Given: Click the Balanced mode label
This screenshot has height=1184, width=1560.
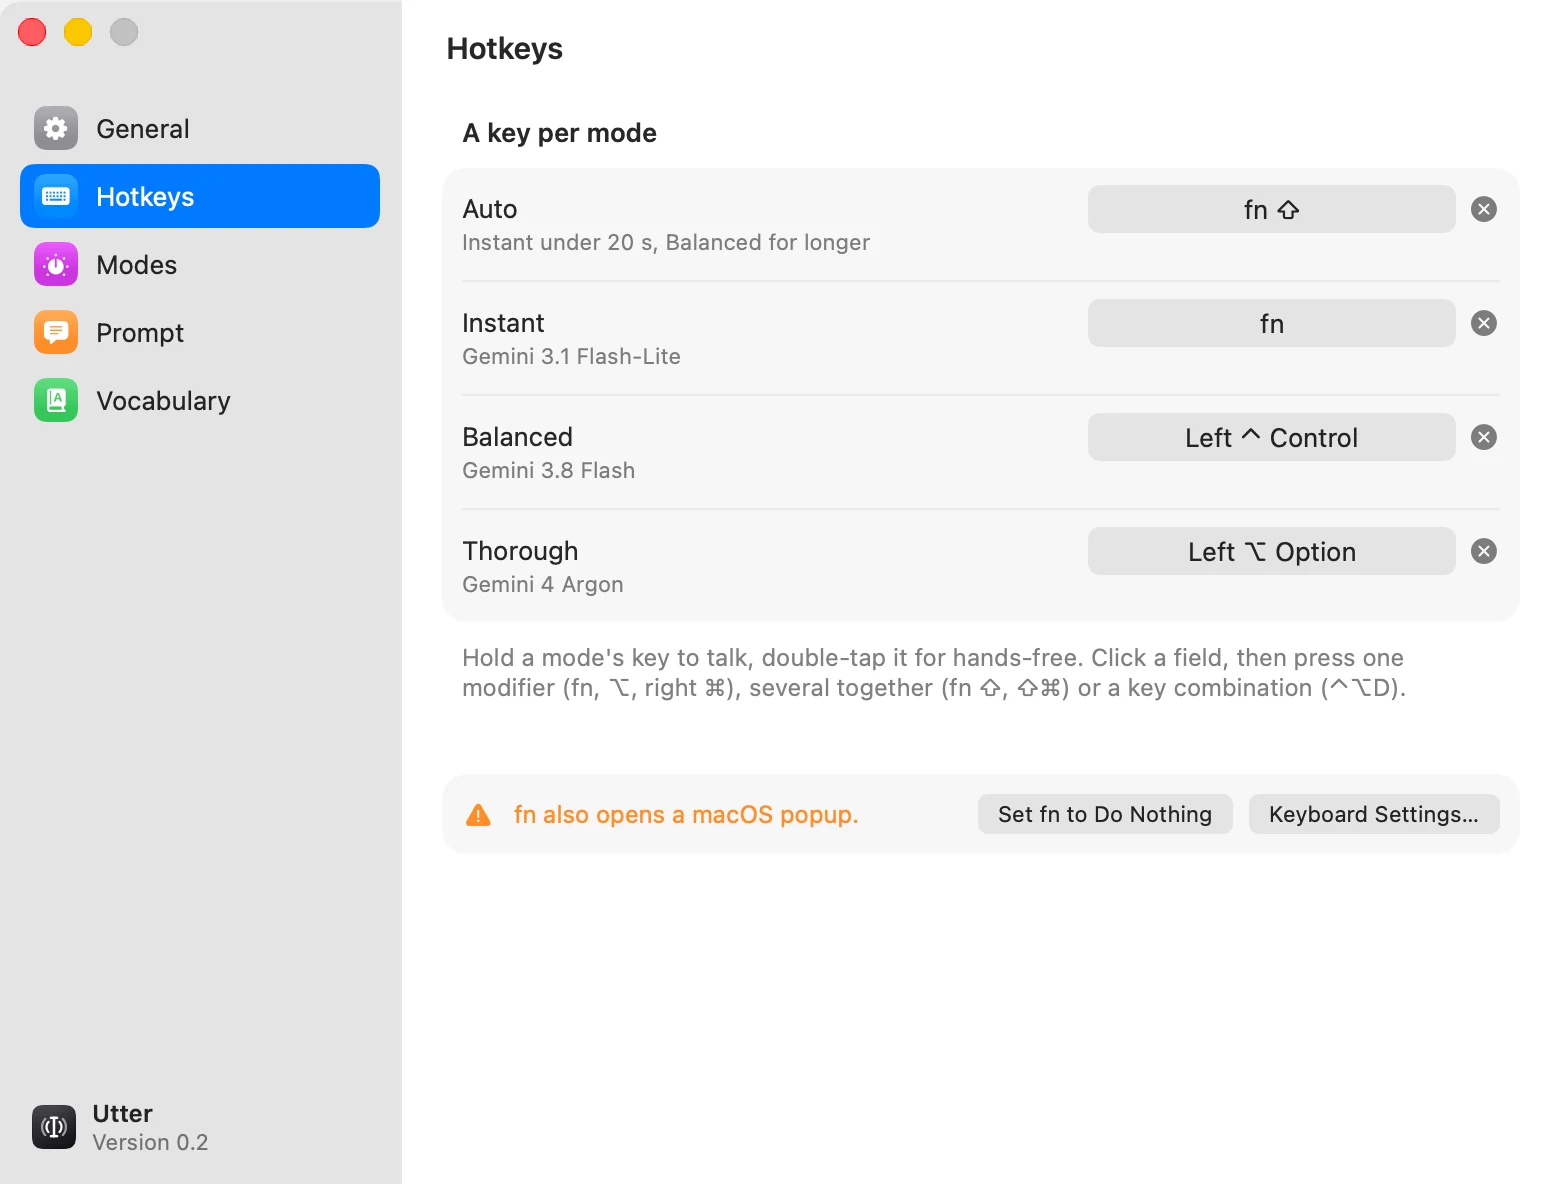Looking at the screenshot, I should 517,437.
